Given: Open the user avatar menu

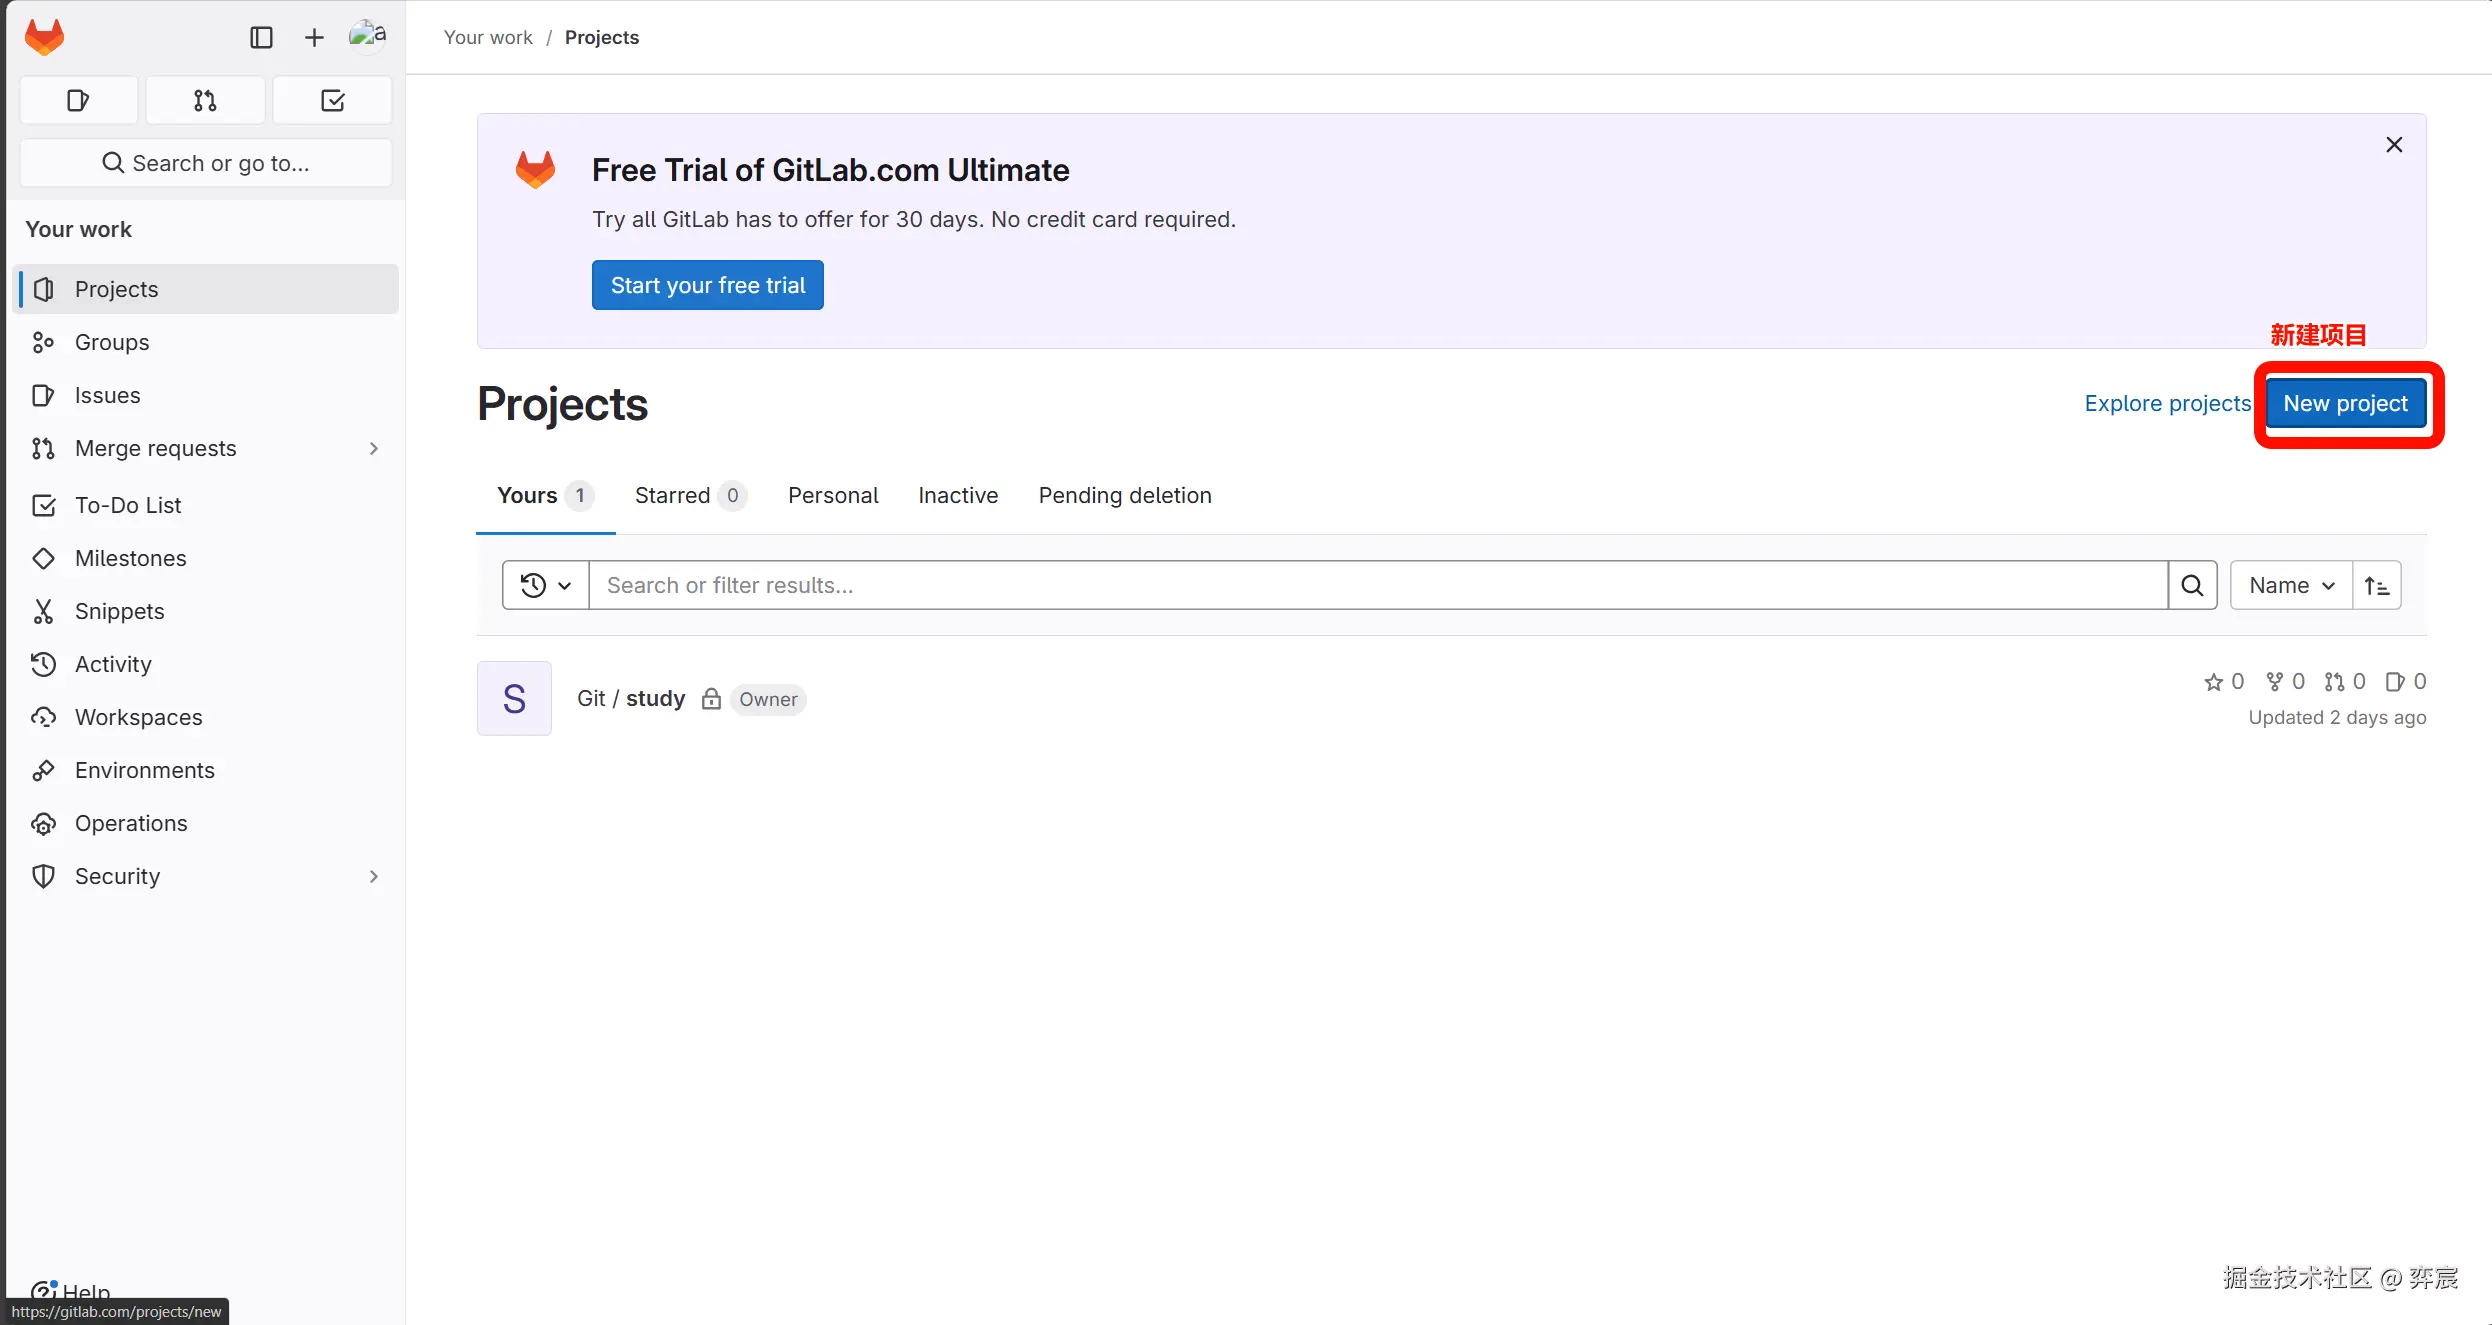Looking at the screenshot, I should tap(367, 35).
